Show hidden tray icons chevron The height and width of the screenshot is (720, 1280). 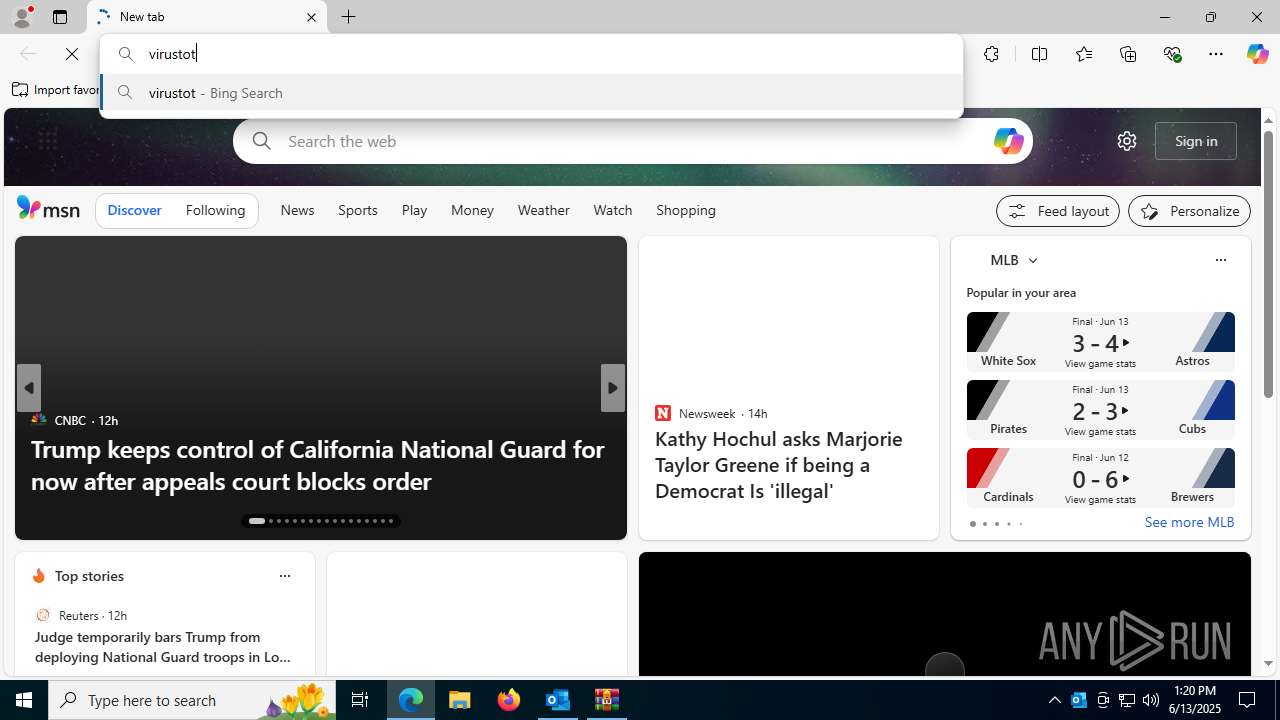[x=1054, y=700]
